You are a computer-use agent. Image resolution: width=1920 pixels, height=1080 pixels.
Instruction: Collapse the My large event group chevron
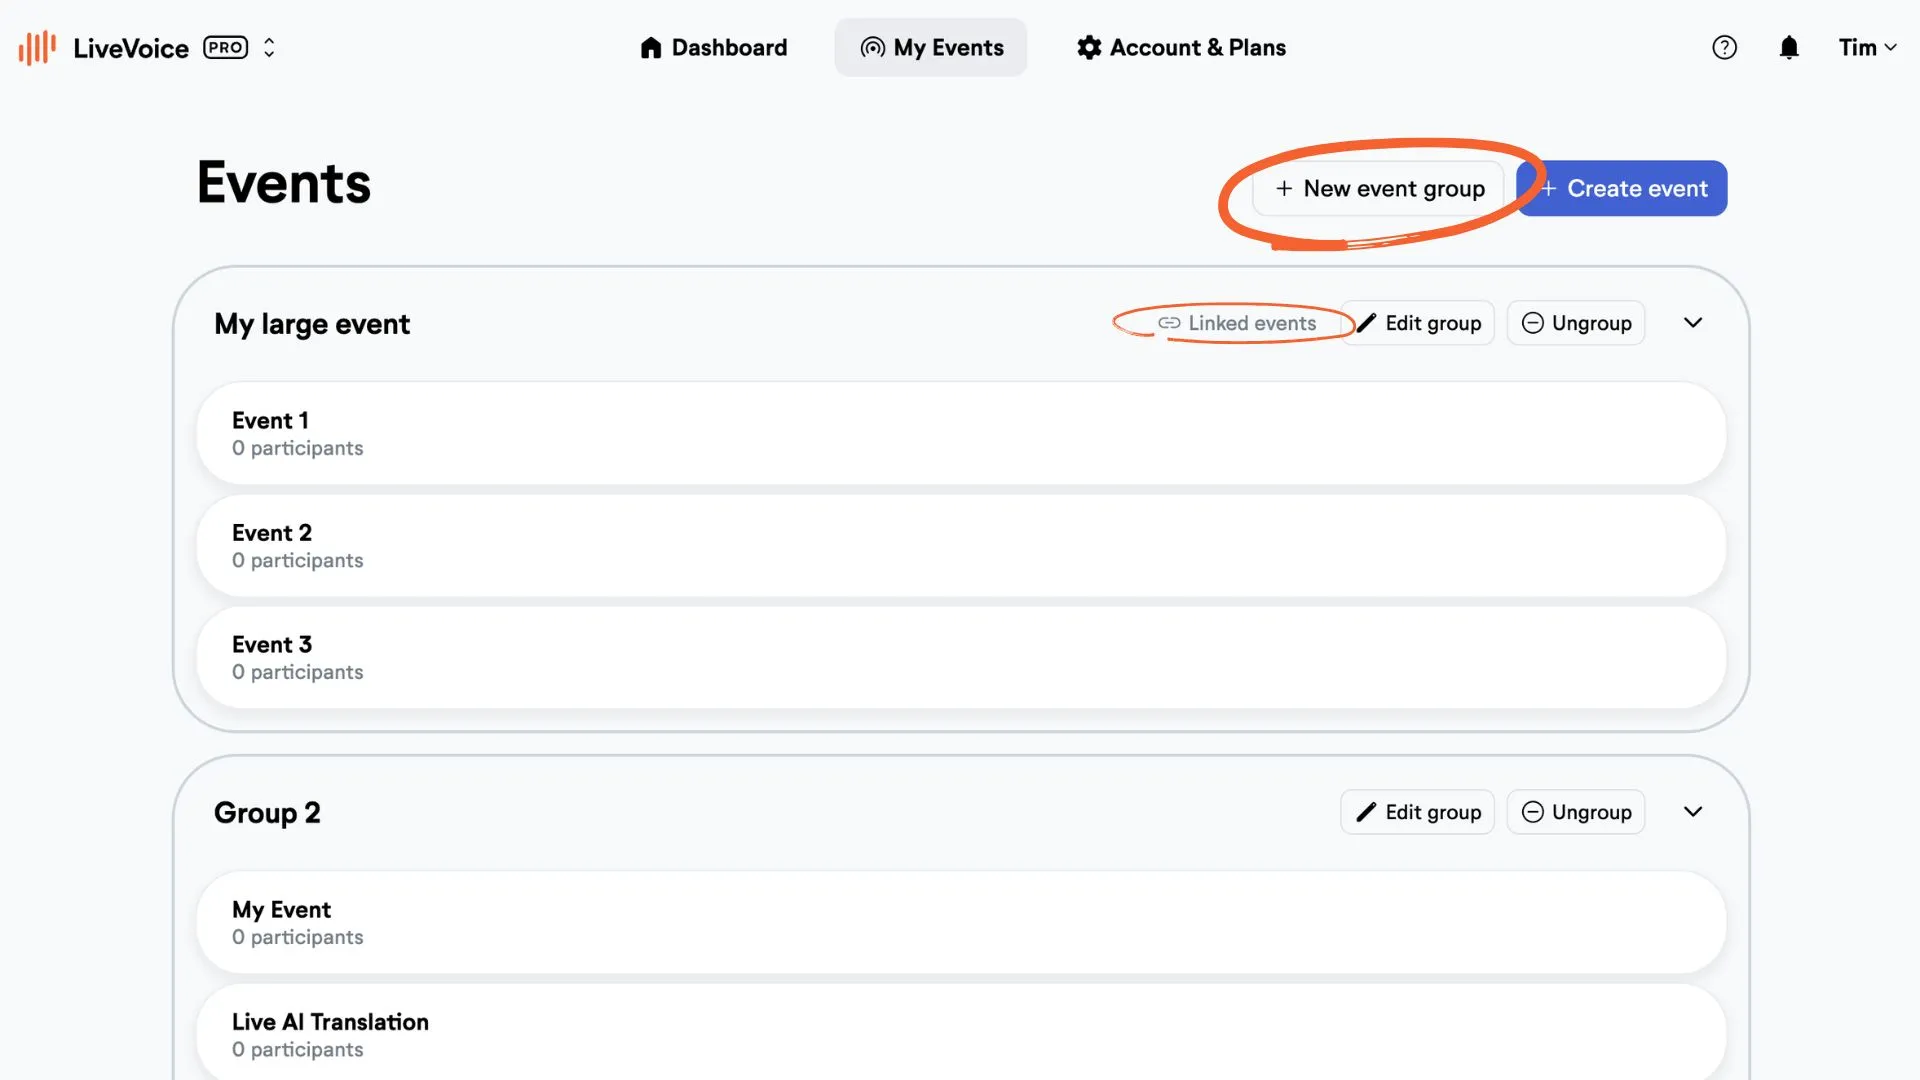[1693, 323]
